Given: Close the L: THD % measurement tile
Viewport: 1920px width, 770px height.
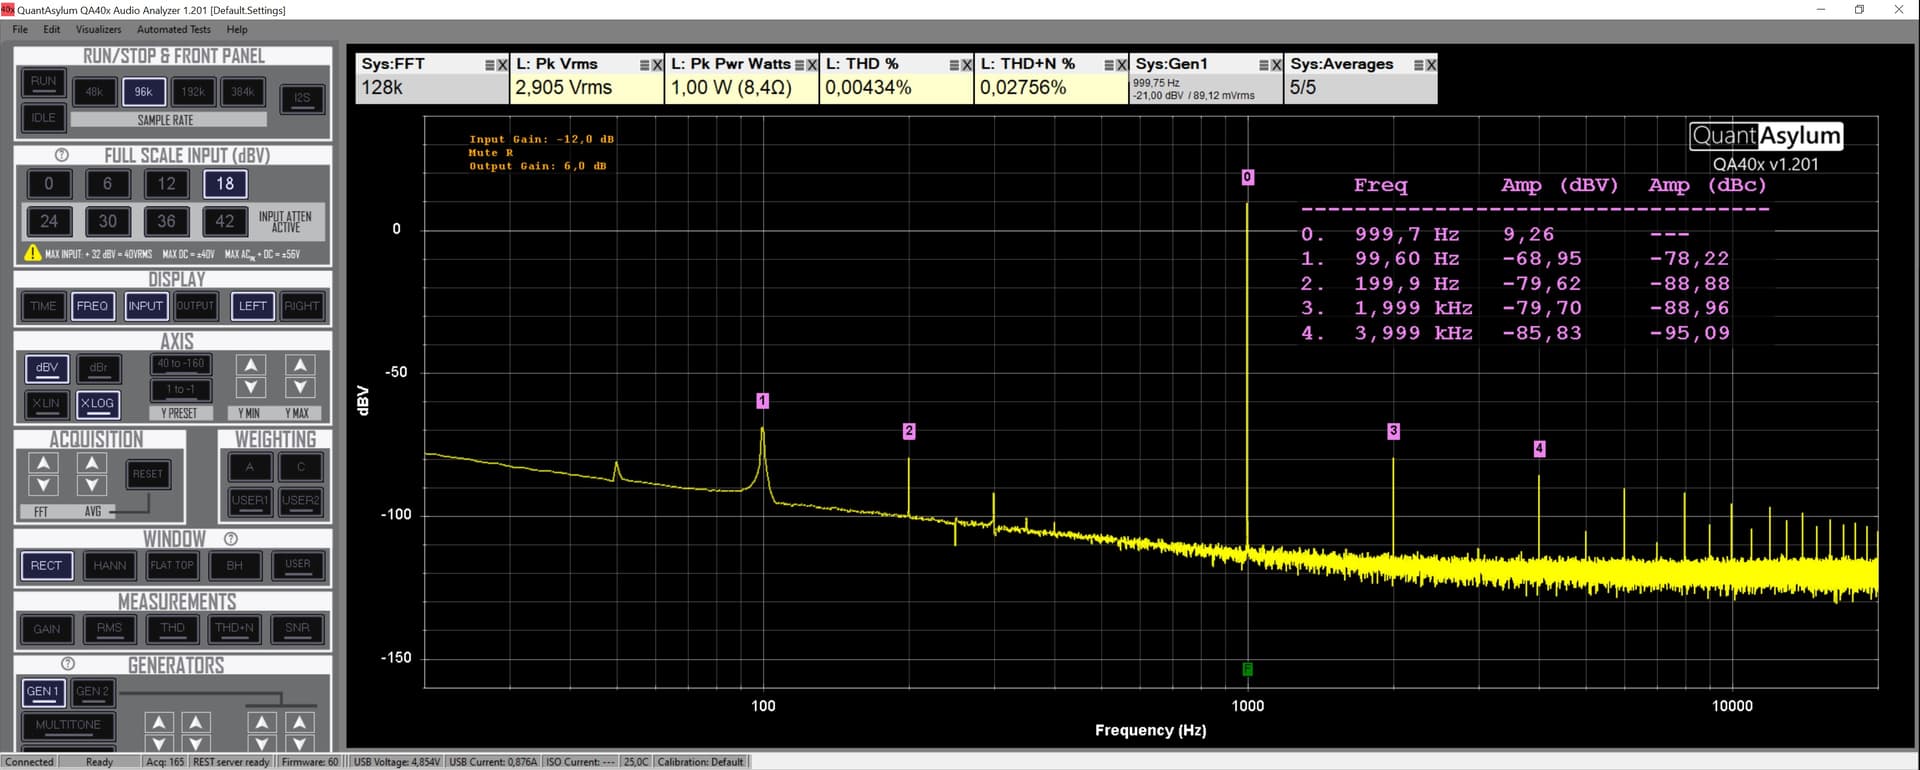Looking at the screenshot, I should point(967,65).
